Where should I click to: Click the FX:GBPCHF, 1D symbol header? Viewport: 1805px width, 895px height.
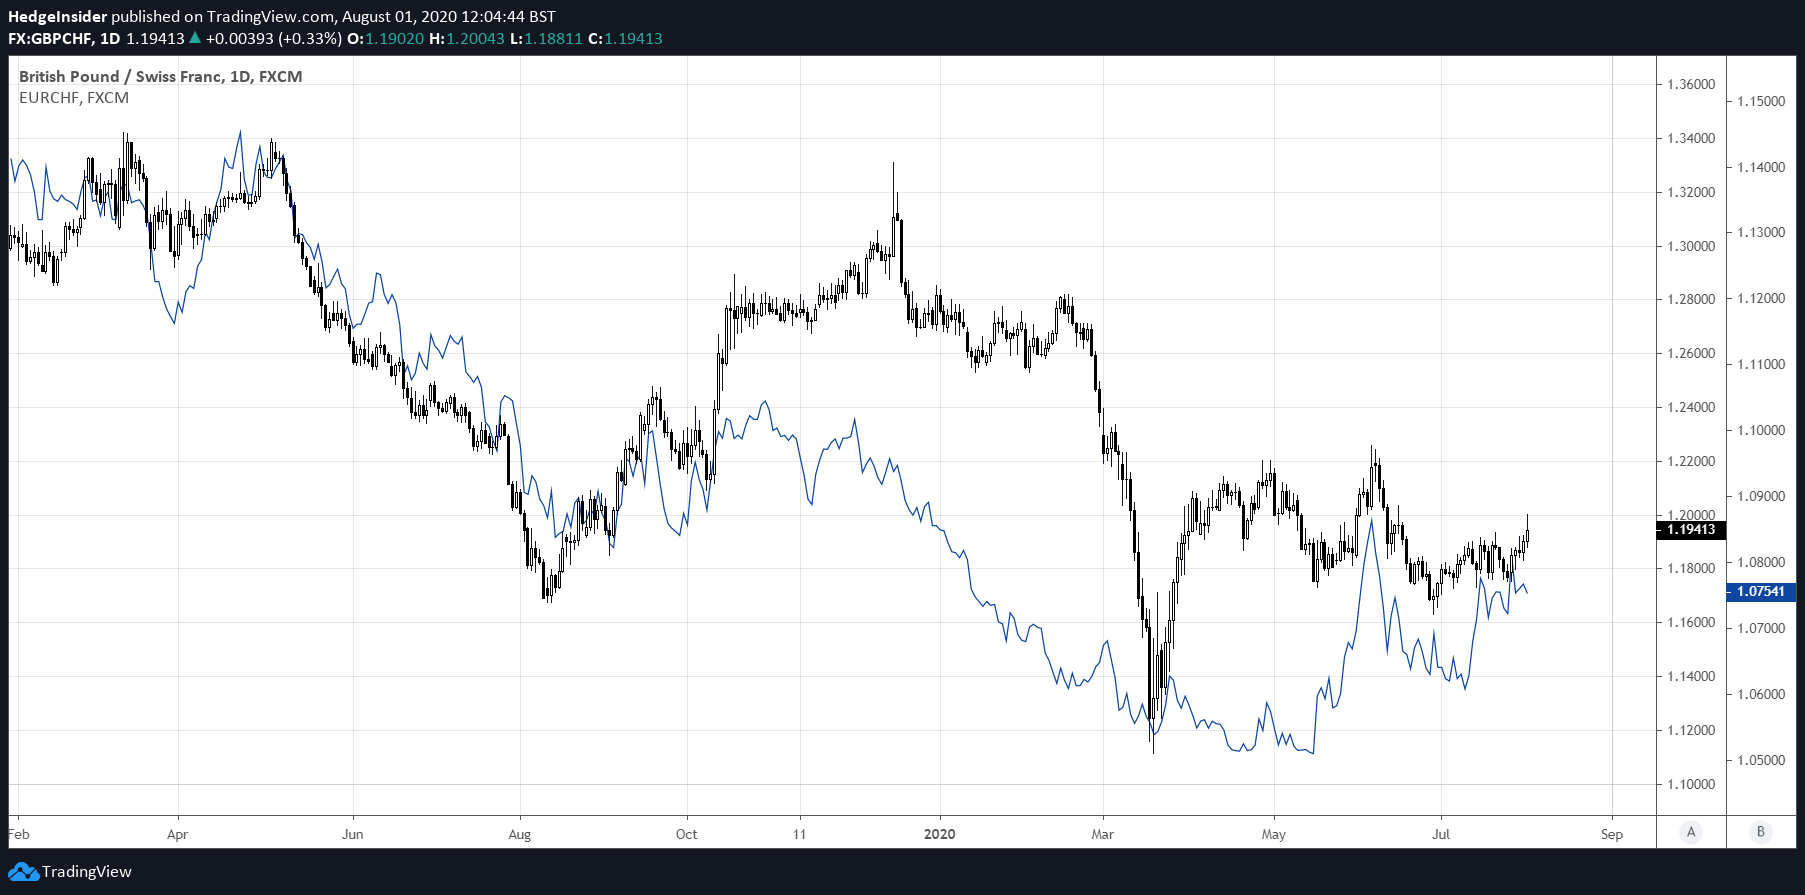(x=64, y=38)
